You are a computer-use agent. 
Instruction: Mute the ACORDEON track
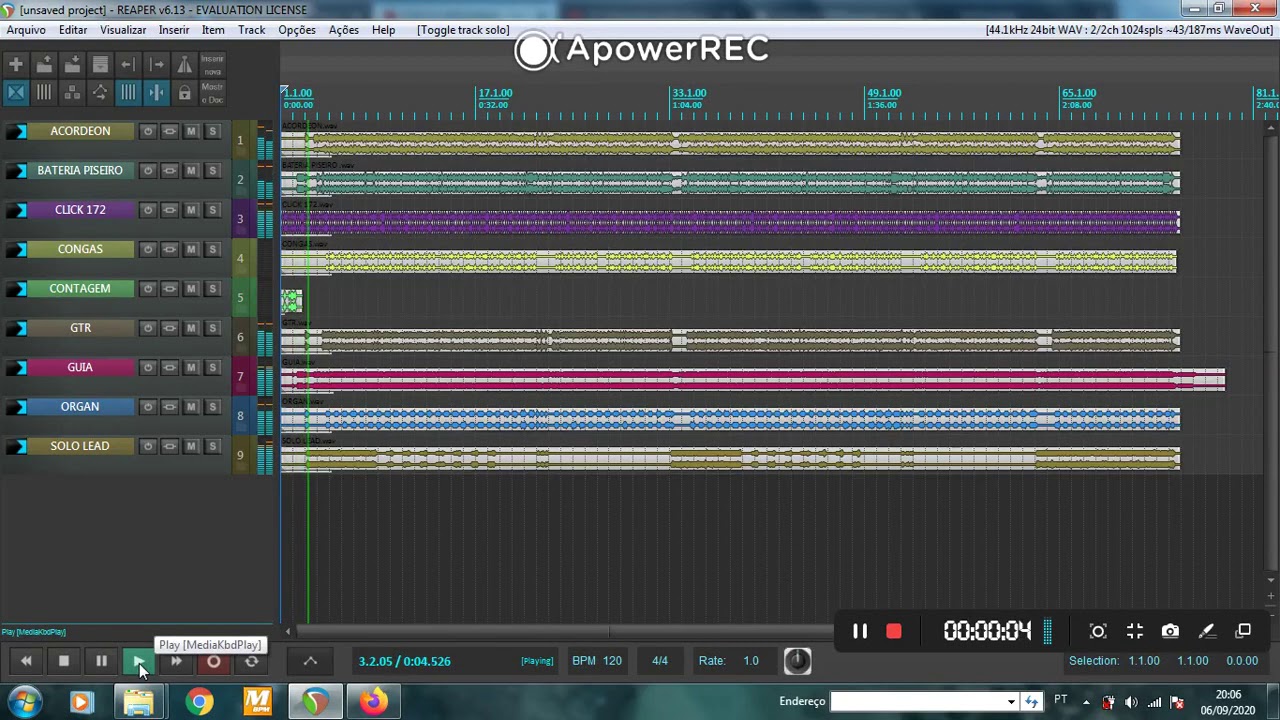(191, 131)
